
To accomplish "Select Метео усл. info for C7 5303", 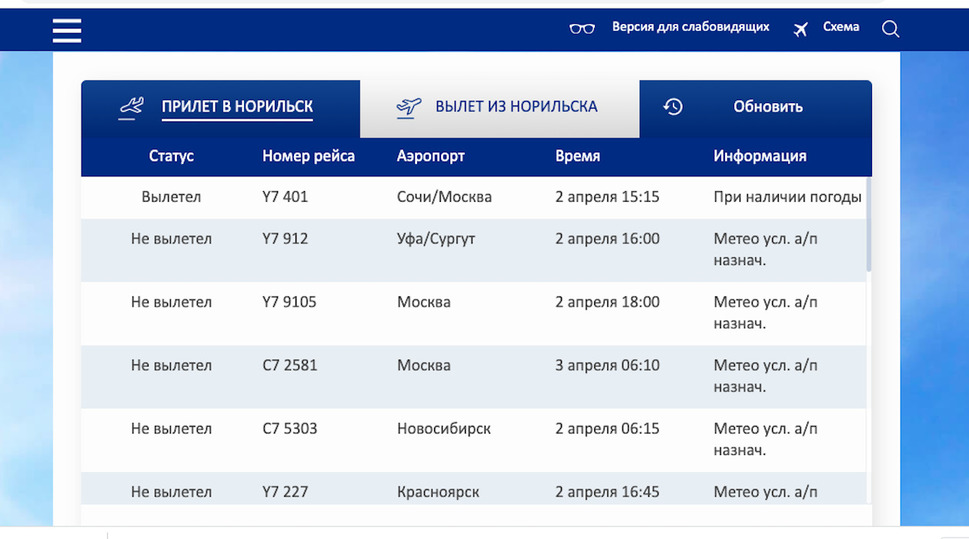I will point(765,439).
